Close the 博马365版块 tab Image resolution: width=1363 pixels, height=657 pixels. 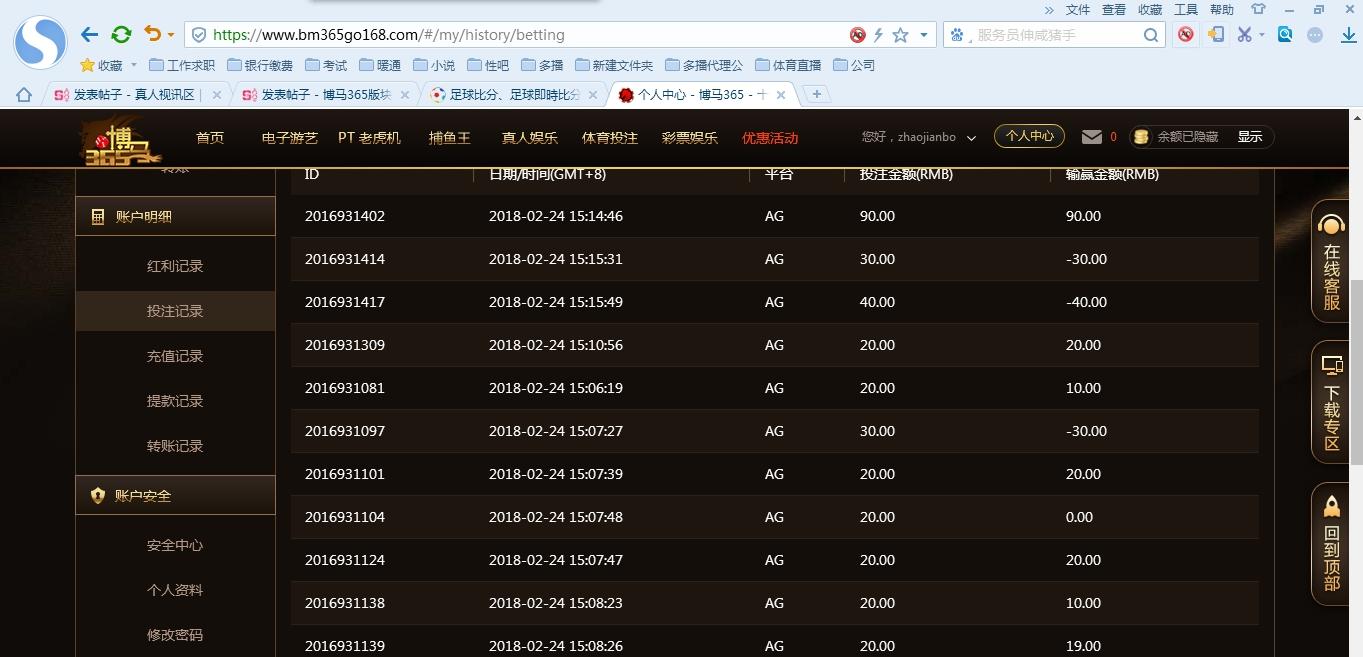[x=404, y=95]
